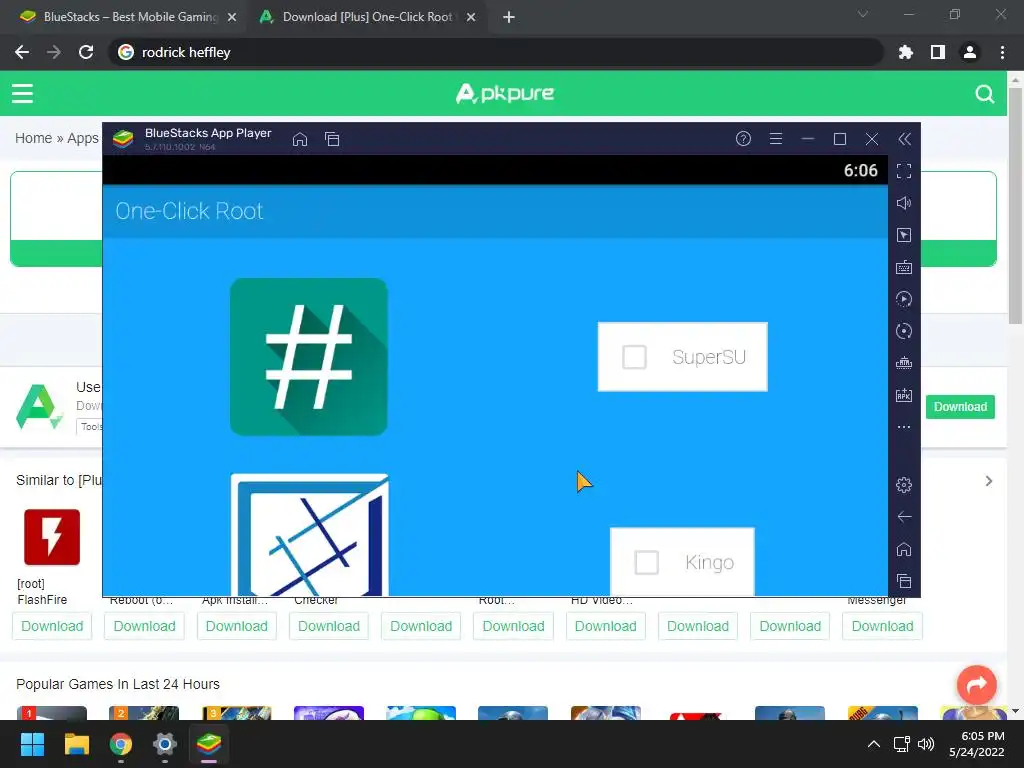Click Download button under Messenger app
Image resolution: width=1024 pixels, height=768 pixels.
[882, 626]
